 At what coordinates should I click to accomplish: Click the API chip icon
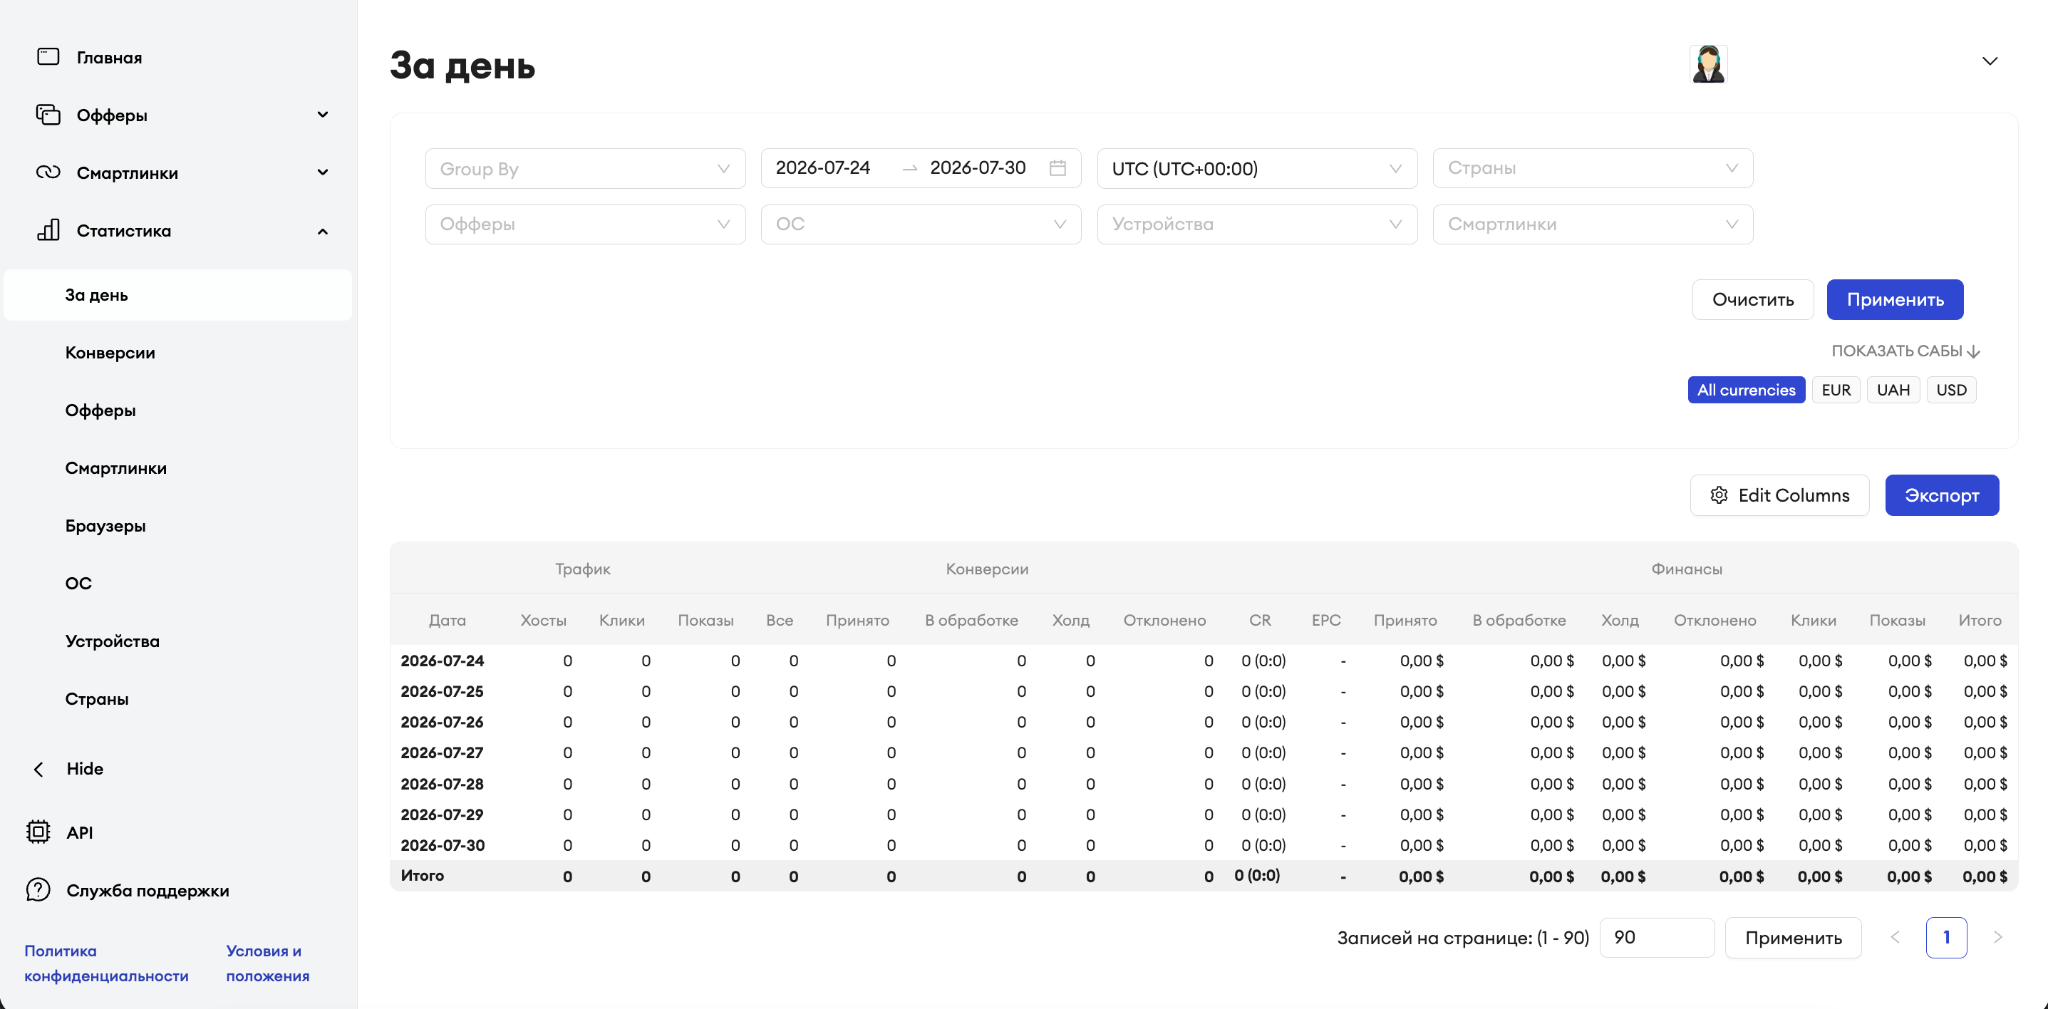[x=38, y=832]
